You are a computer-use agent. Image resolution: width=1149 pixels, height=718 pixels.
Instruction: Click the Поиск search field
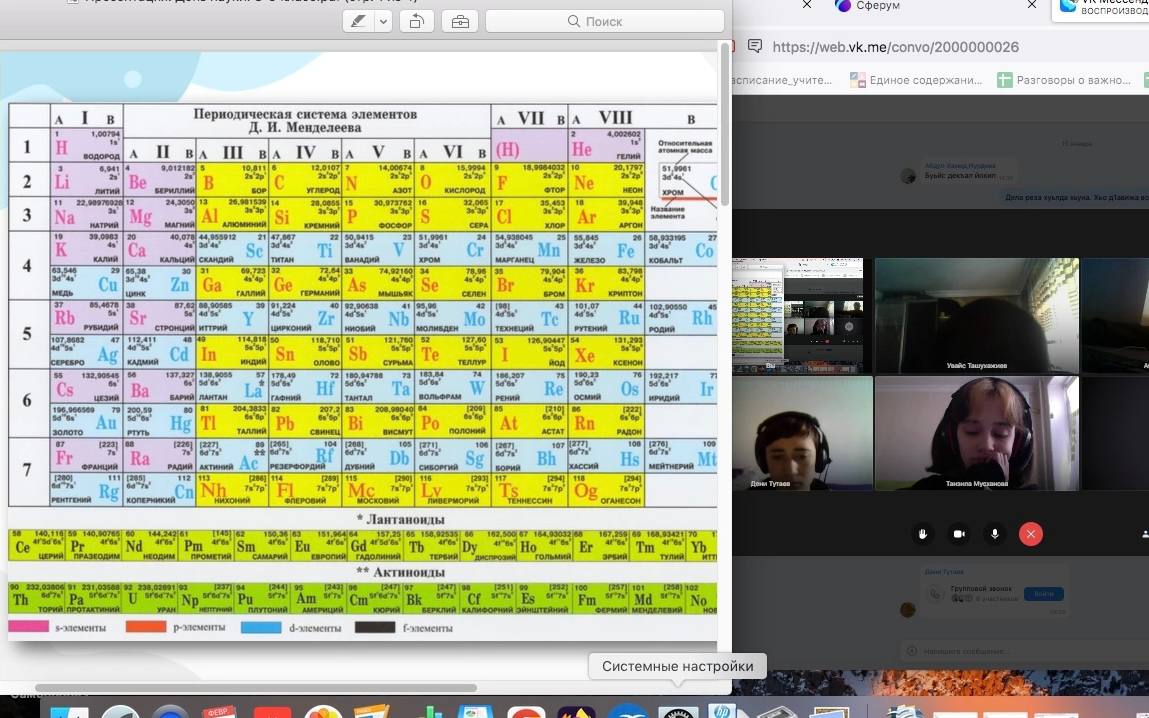[x=604, y=21]
